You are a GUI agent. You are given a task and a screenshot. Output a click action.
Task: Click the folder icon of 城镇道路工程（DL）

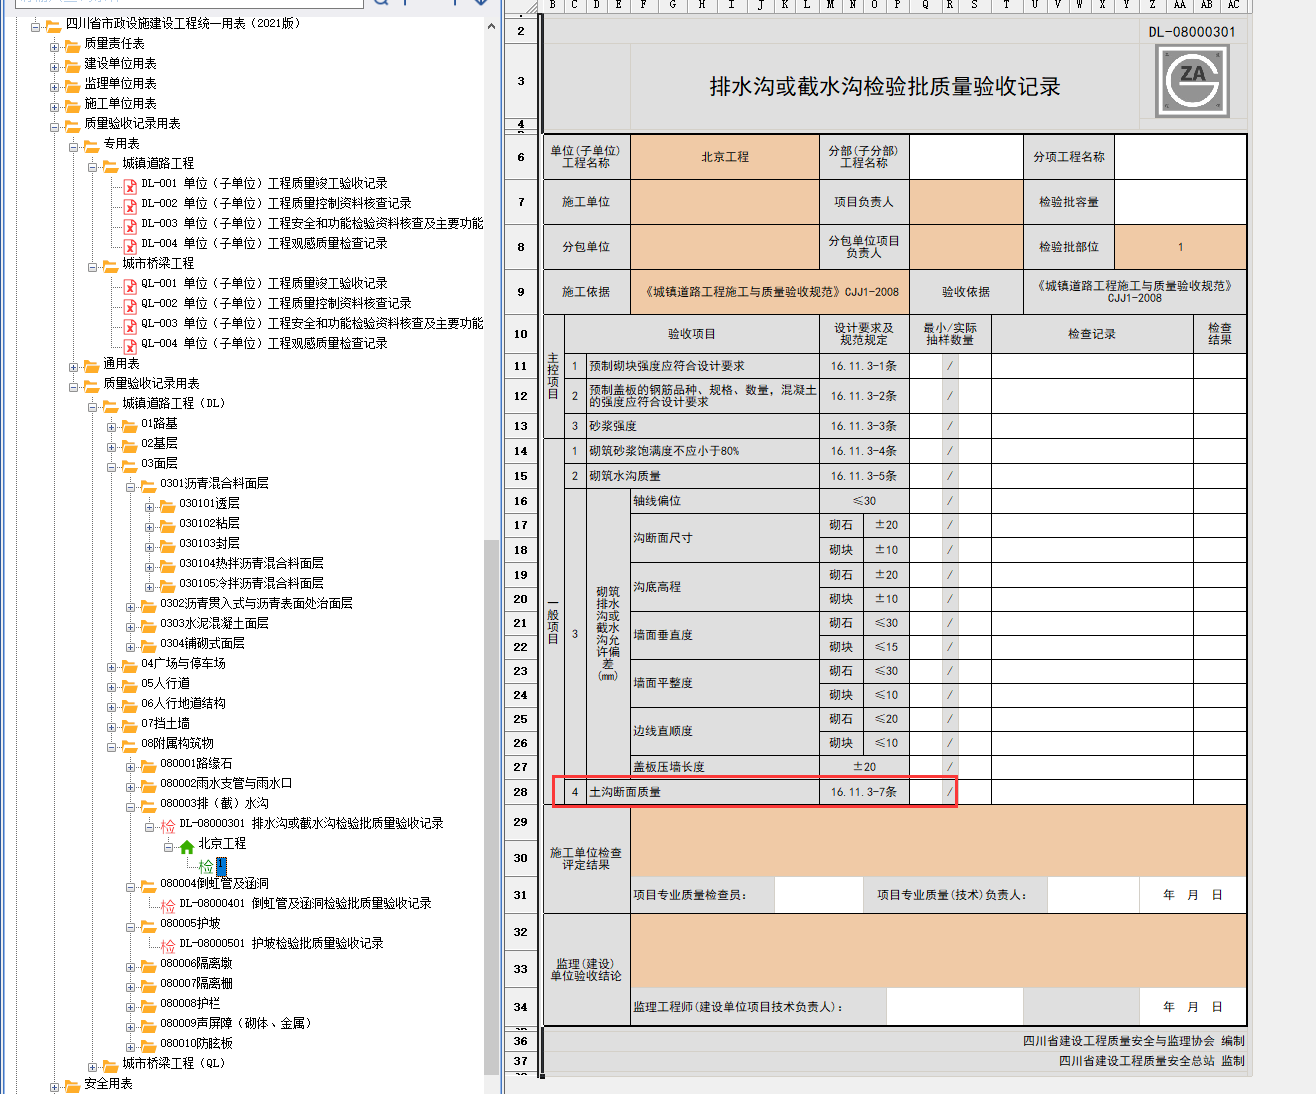pos(110,405)
